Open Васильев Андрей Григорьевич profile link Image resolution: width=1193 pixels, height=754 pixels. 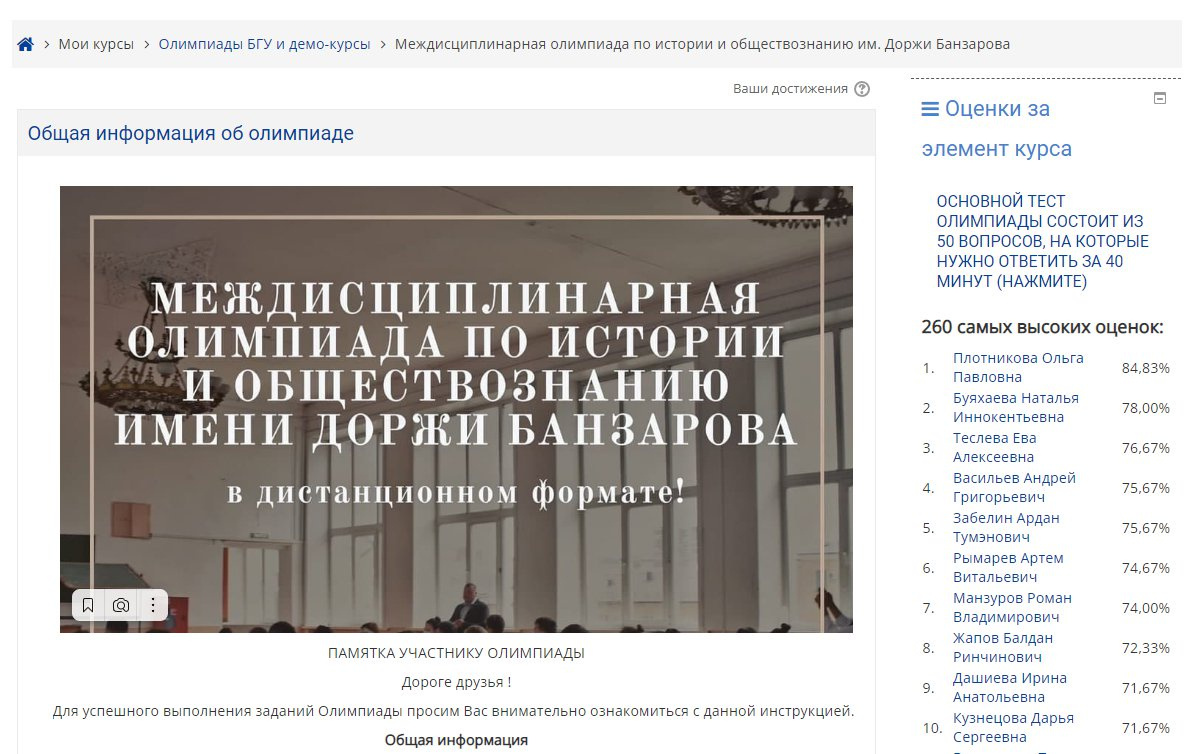point(1014,487)
